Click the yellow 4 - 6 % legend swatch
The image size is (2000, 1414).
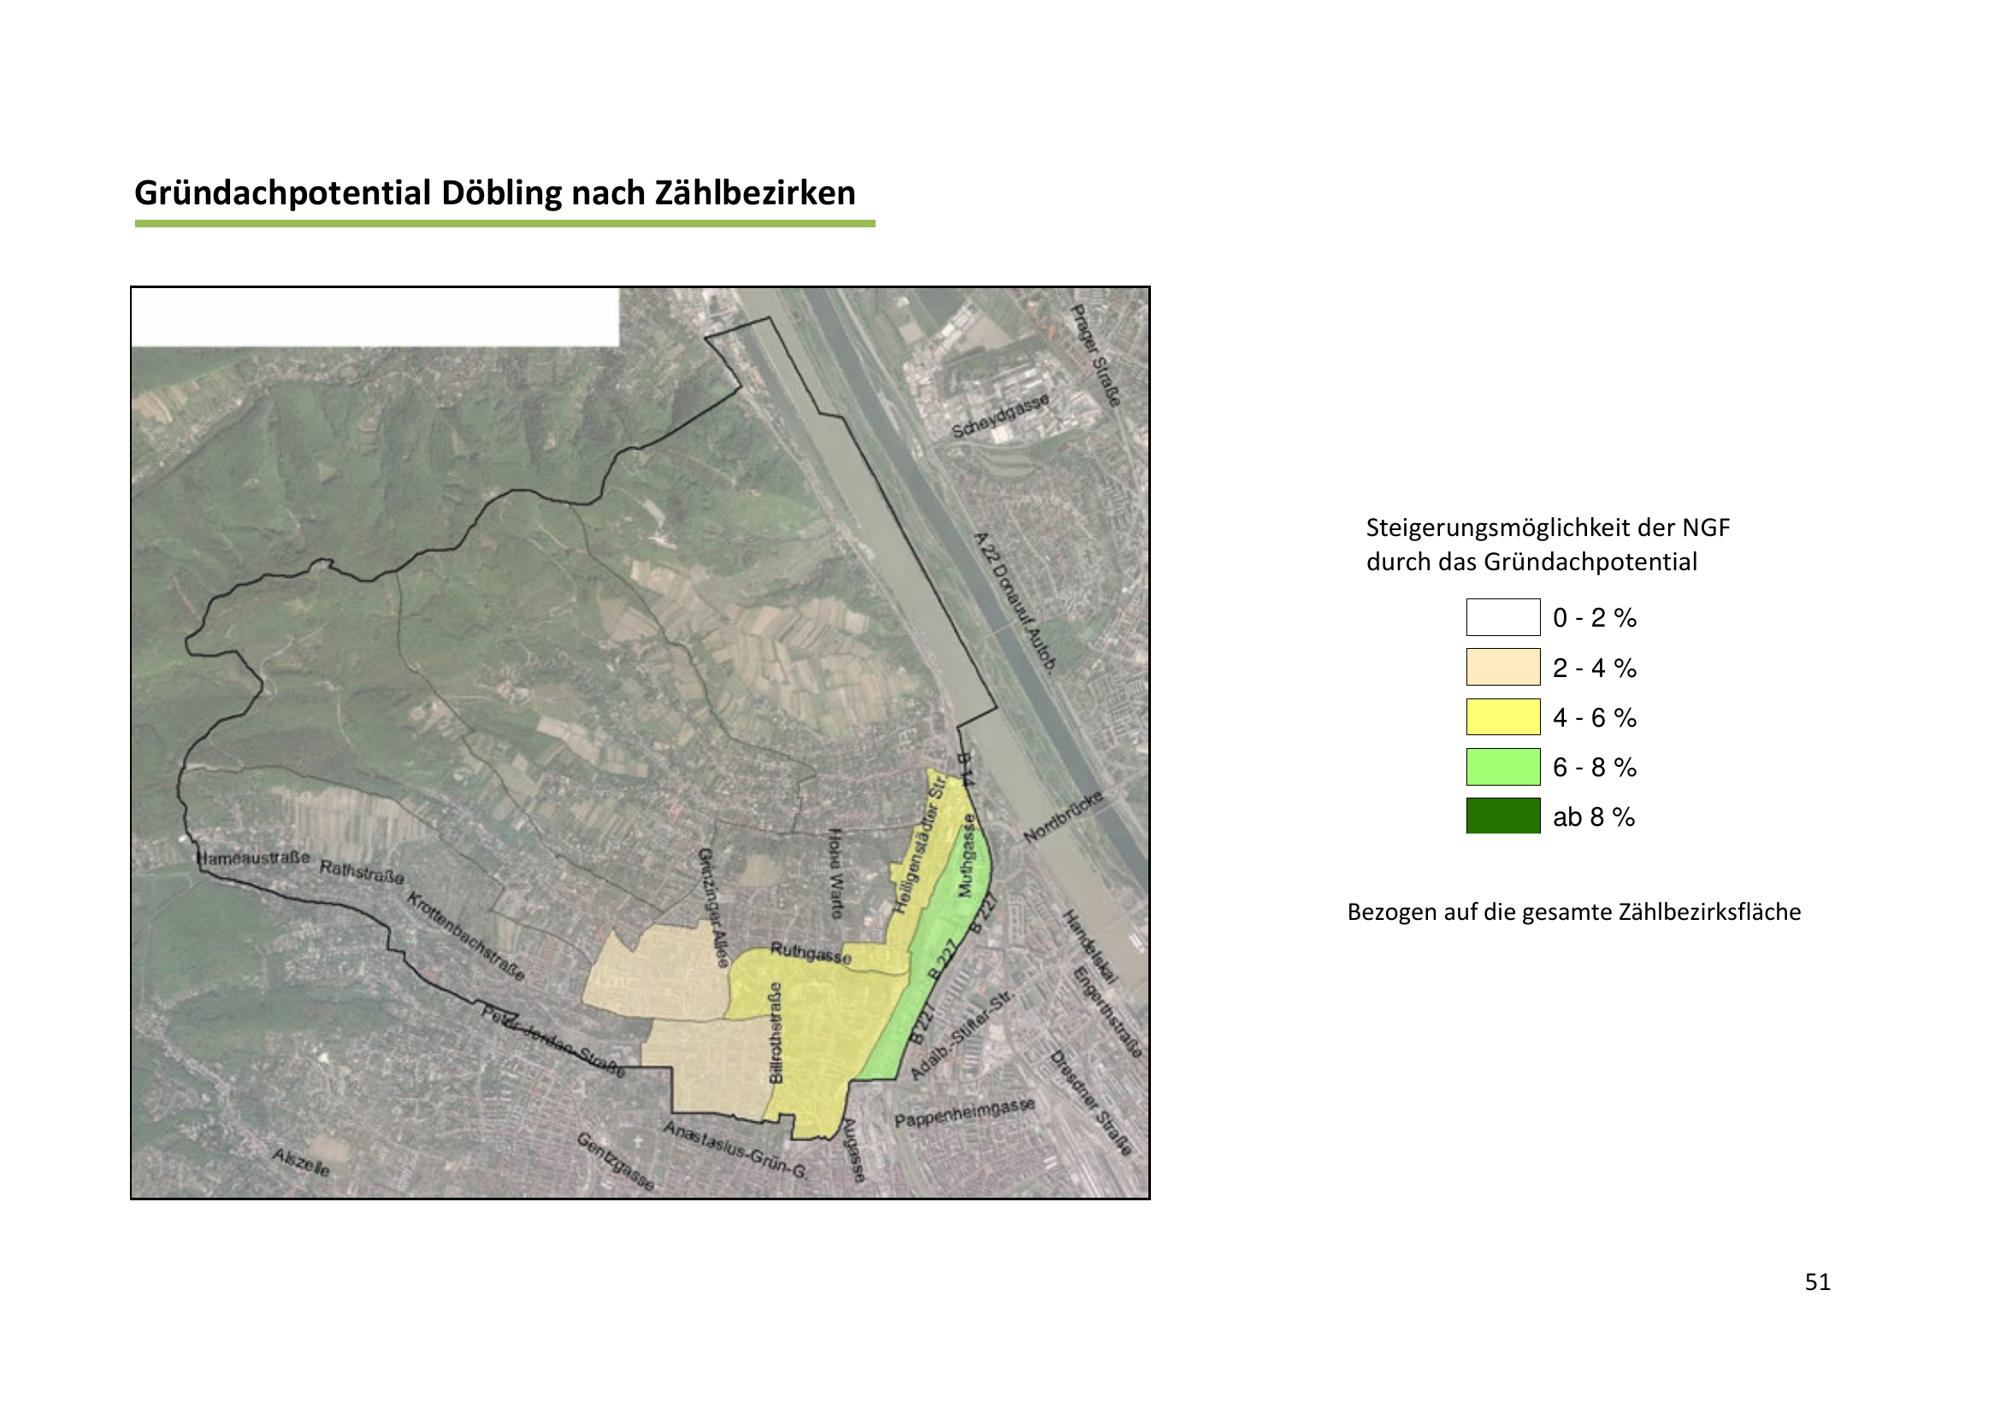point(1503,717)
